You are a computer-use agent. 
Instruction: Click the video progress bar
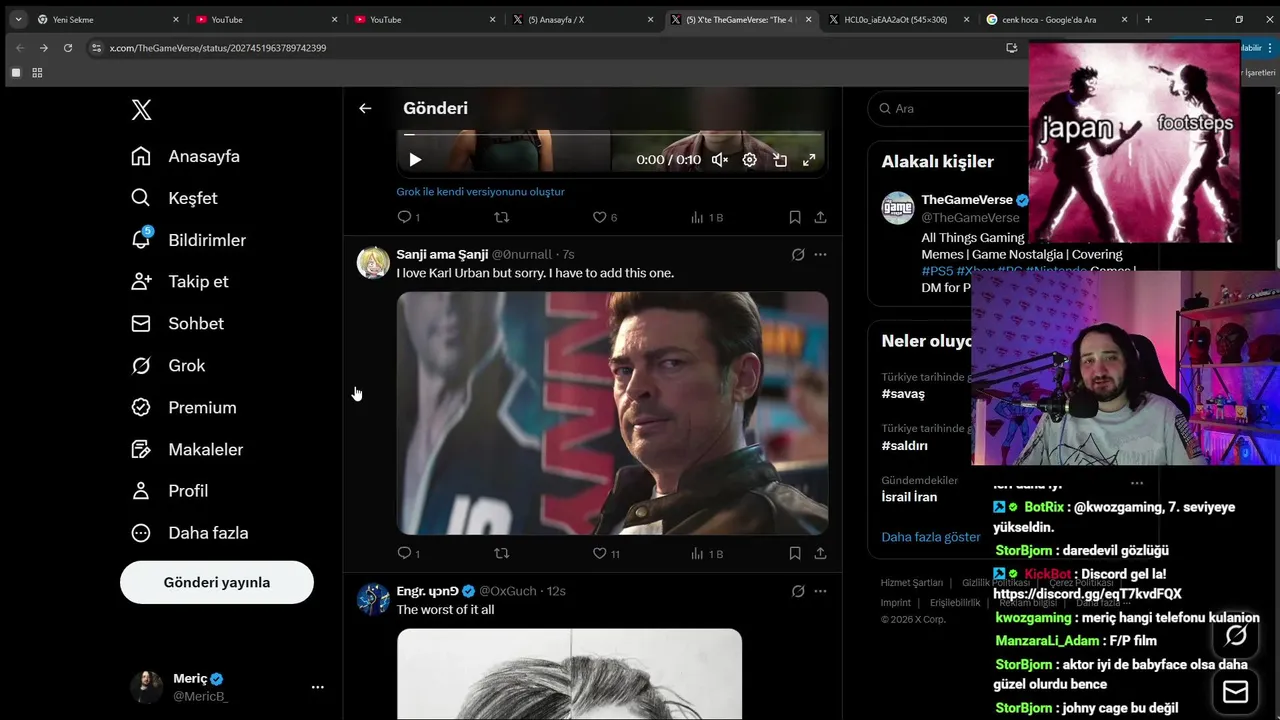click(x=612, y=134)
